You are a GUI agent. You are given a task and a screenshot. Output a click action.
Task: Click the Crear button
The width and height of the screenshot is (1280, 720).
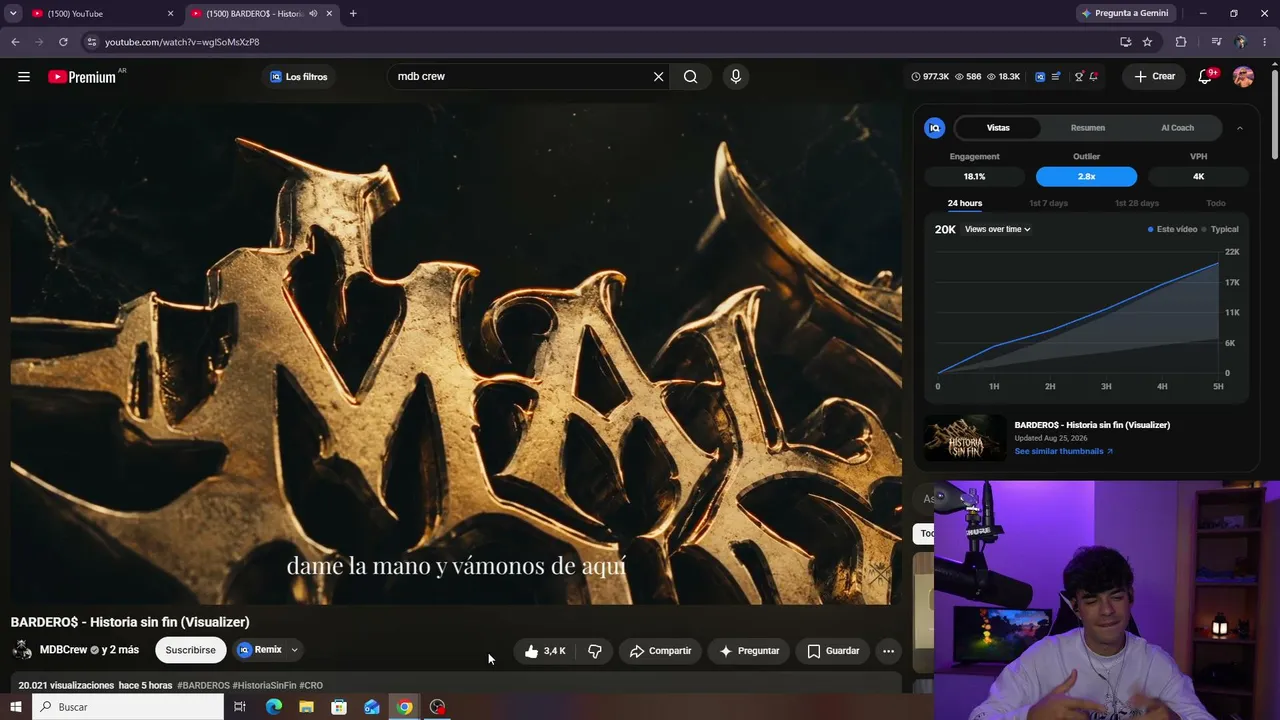1154,77
